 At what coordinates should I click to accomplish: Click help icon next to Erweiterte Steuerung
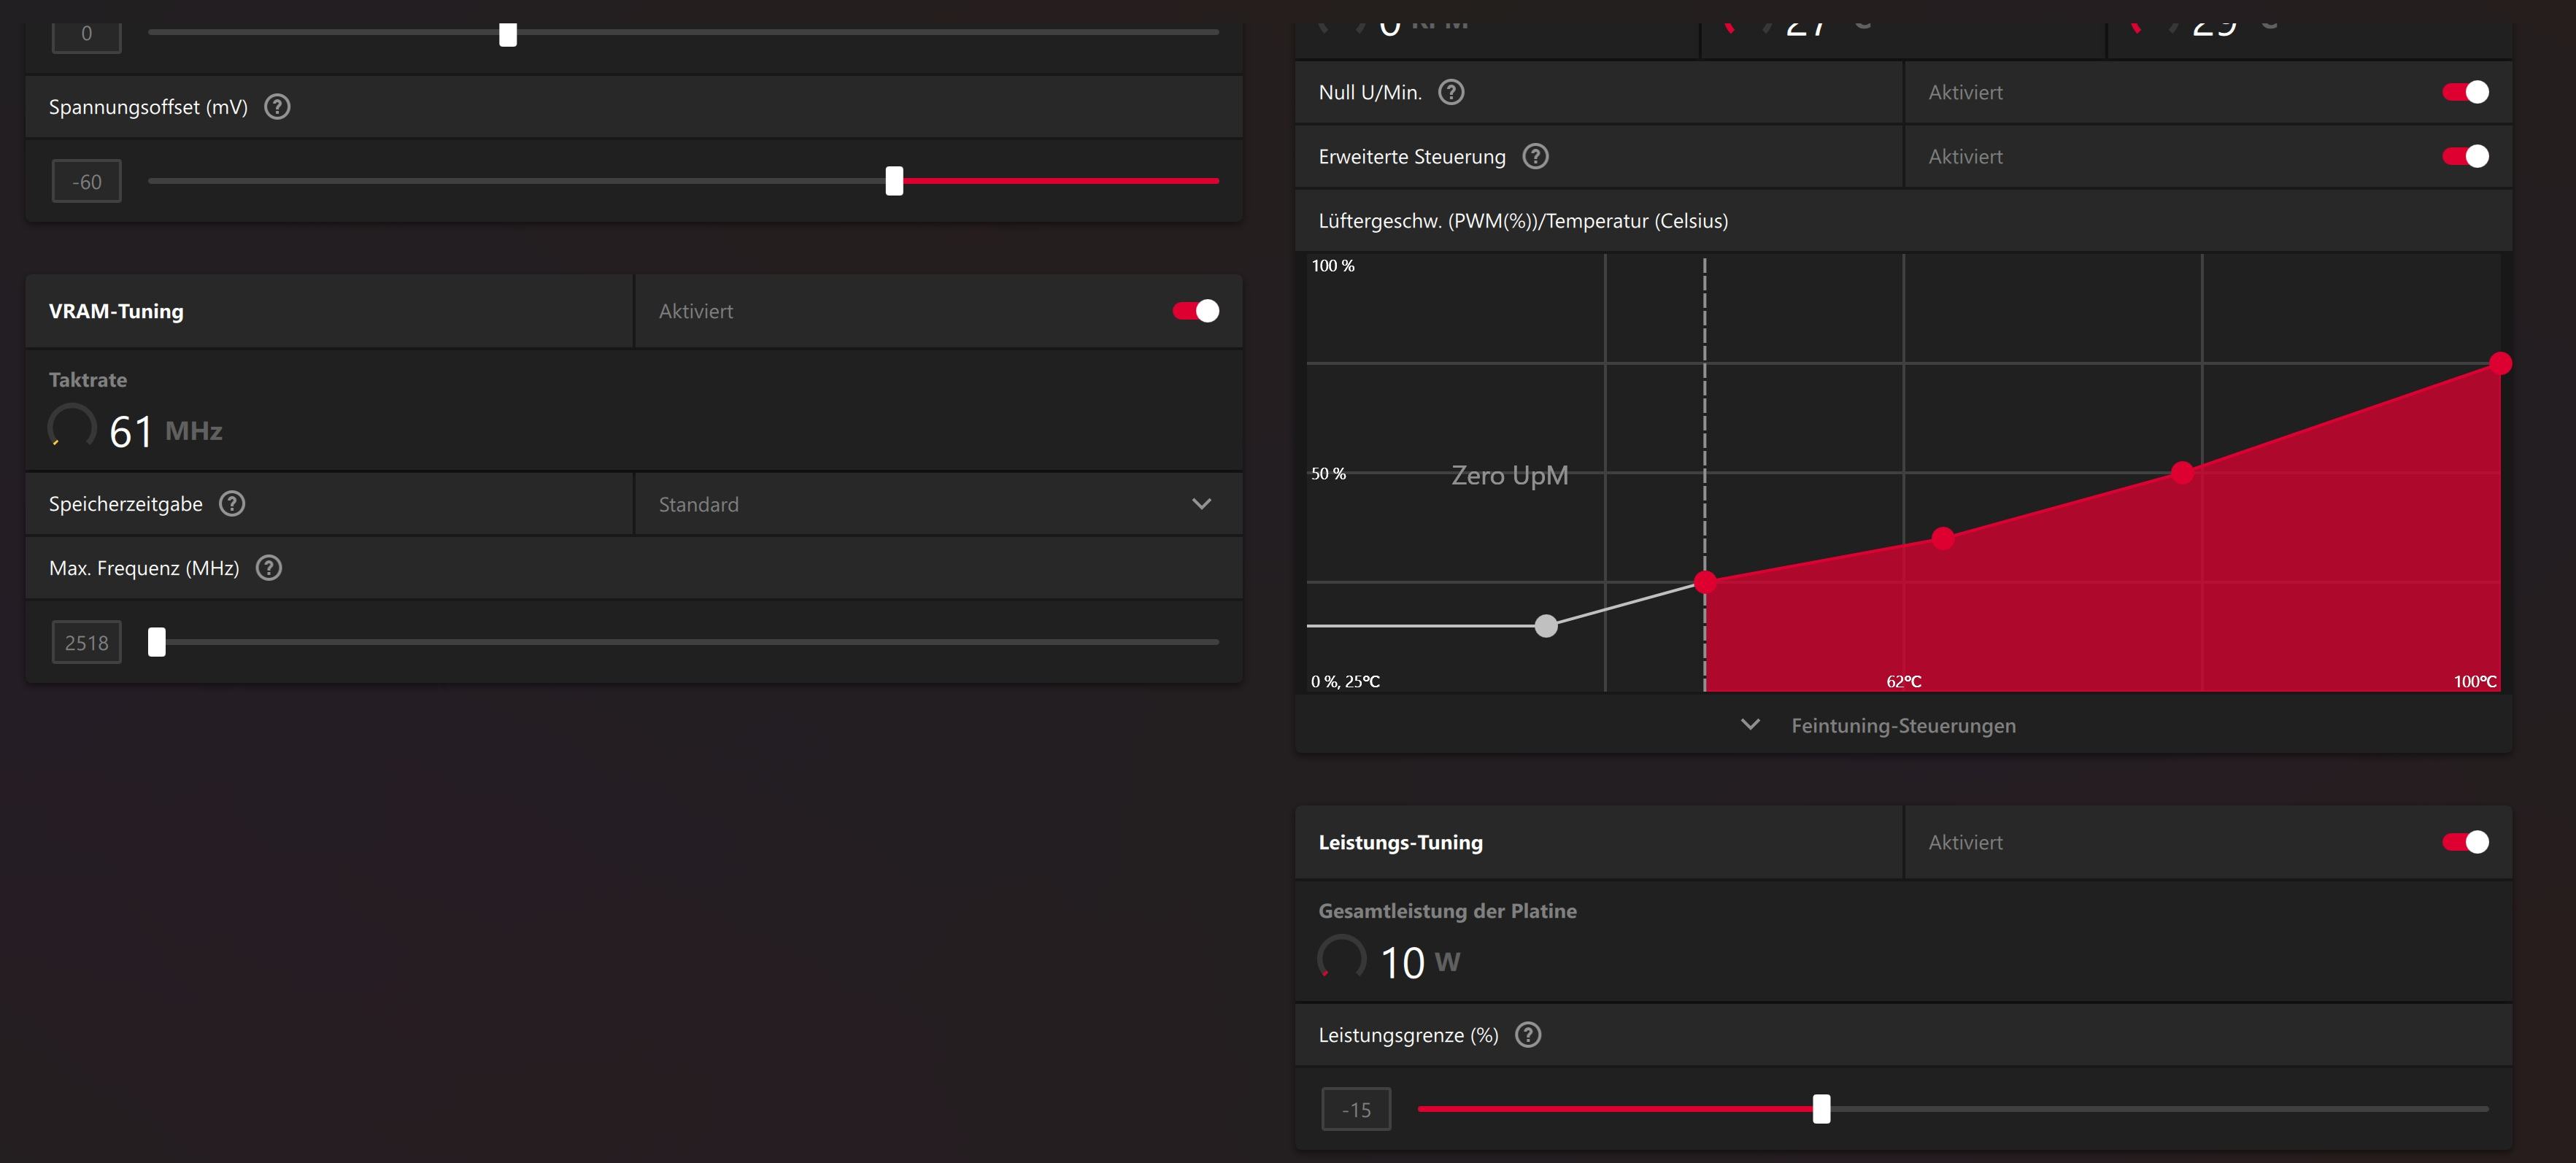point(1534,156)
